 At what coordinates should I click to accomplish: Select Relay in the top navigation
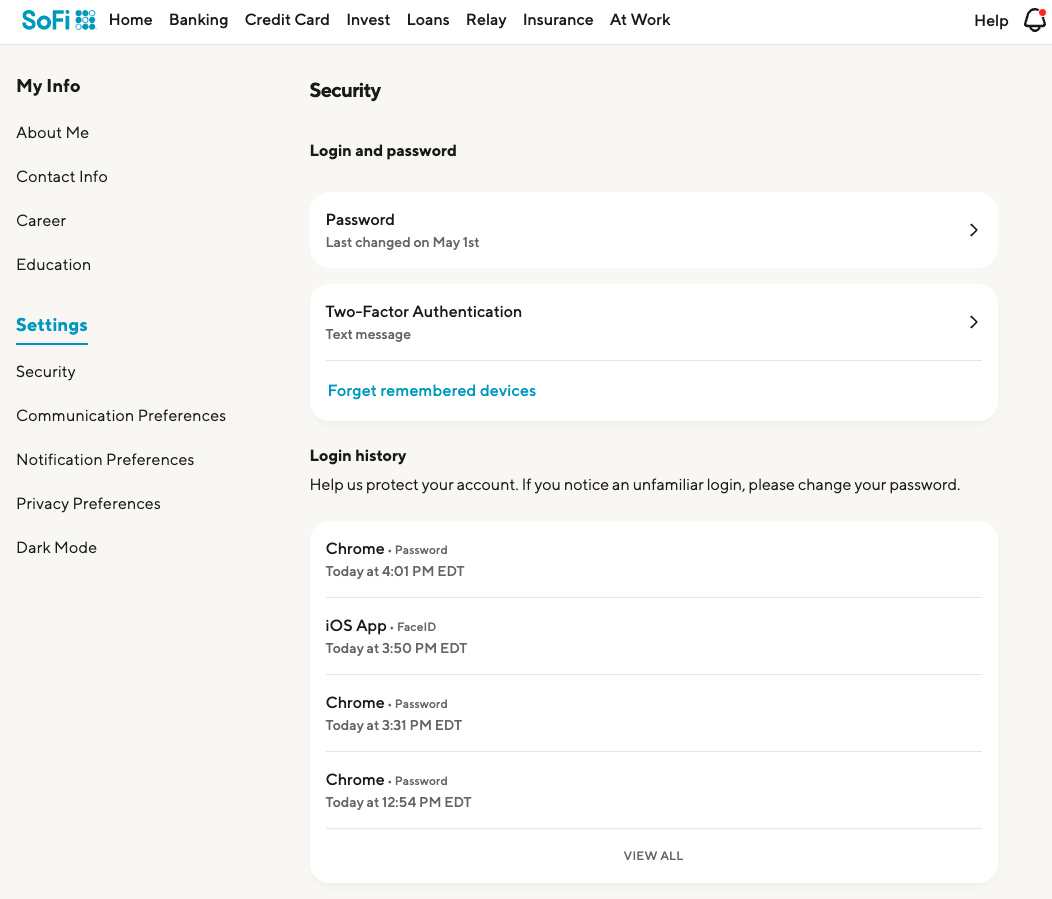point(486,20)
